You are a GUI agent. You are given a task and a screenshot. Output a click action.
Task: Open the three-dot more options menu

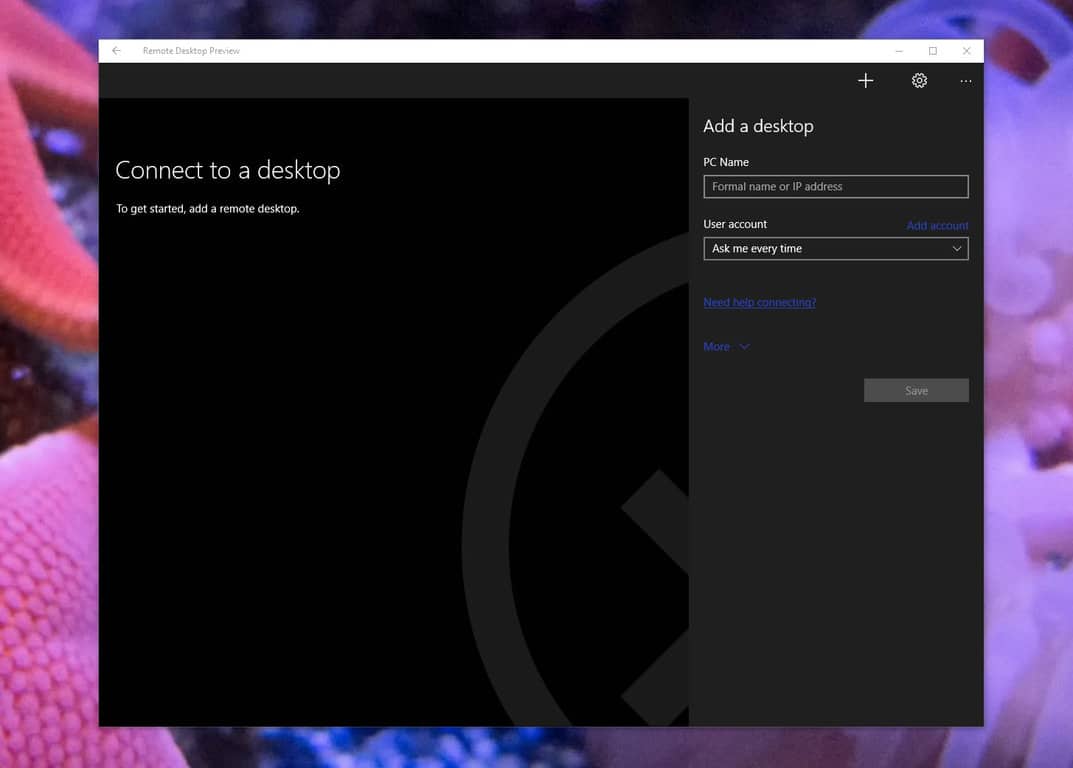pos(966,81)
